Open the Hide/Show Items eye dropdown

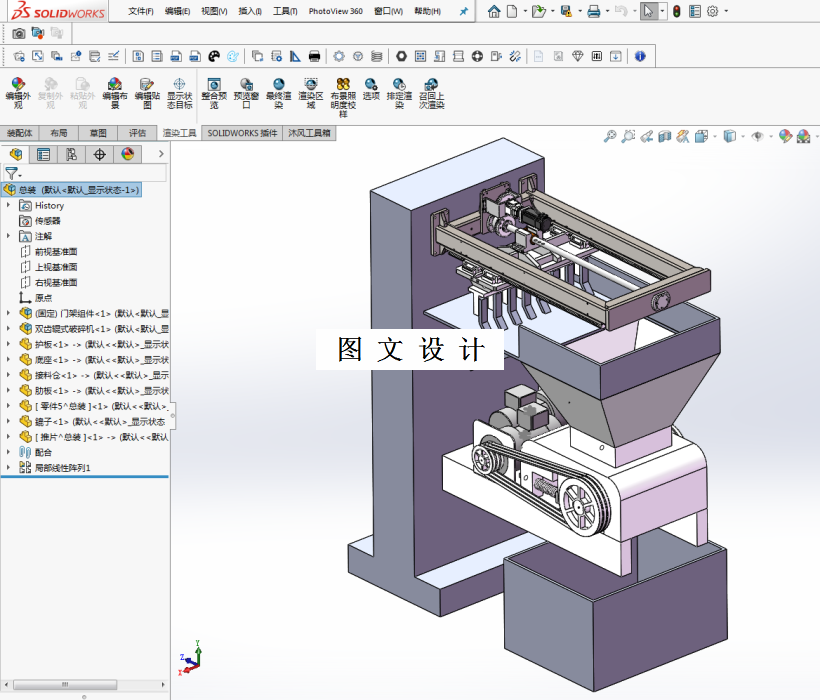pos(760,137)
